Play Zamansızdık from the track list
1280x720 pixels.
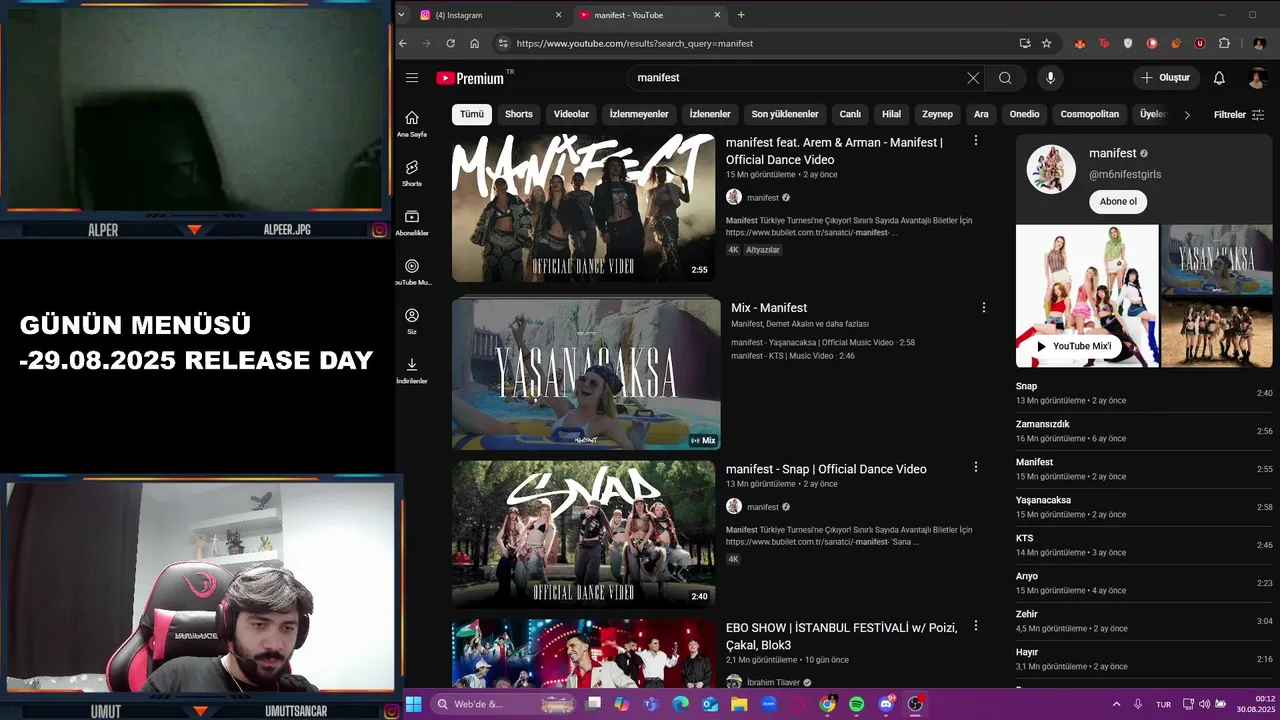click(1144, 431)
